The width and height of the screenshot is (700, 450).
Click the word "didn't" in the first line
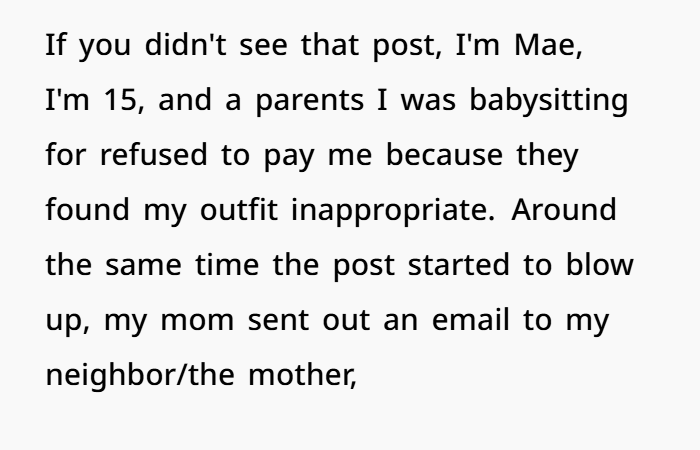[x=185, y=45]
